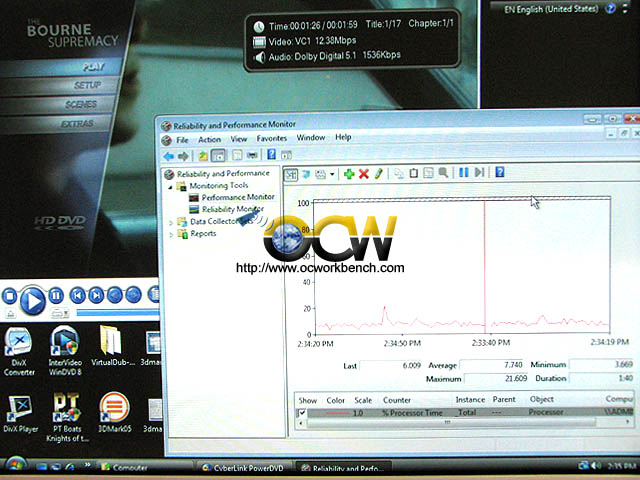Open PT Boats Knights desktop shortcut
Screen dimensions: 640x480
pos(67,417)
